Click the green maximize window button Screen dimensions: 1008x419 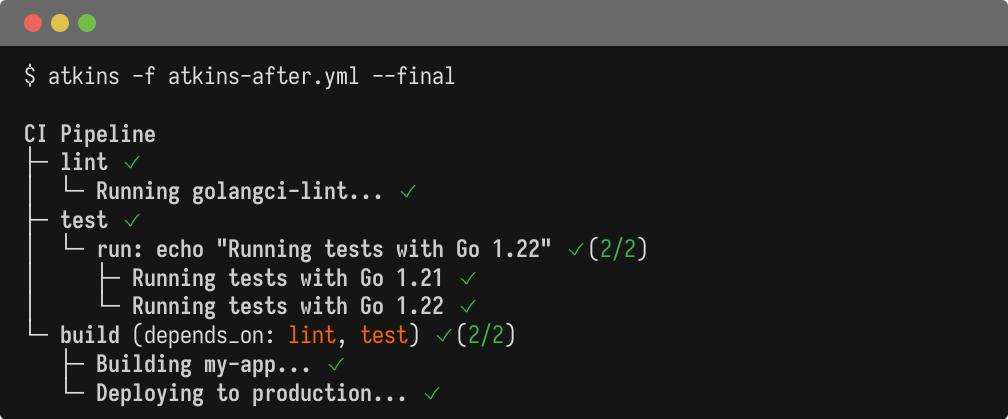[87, 22]
